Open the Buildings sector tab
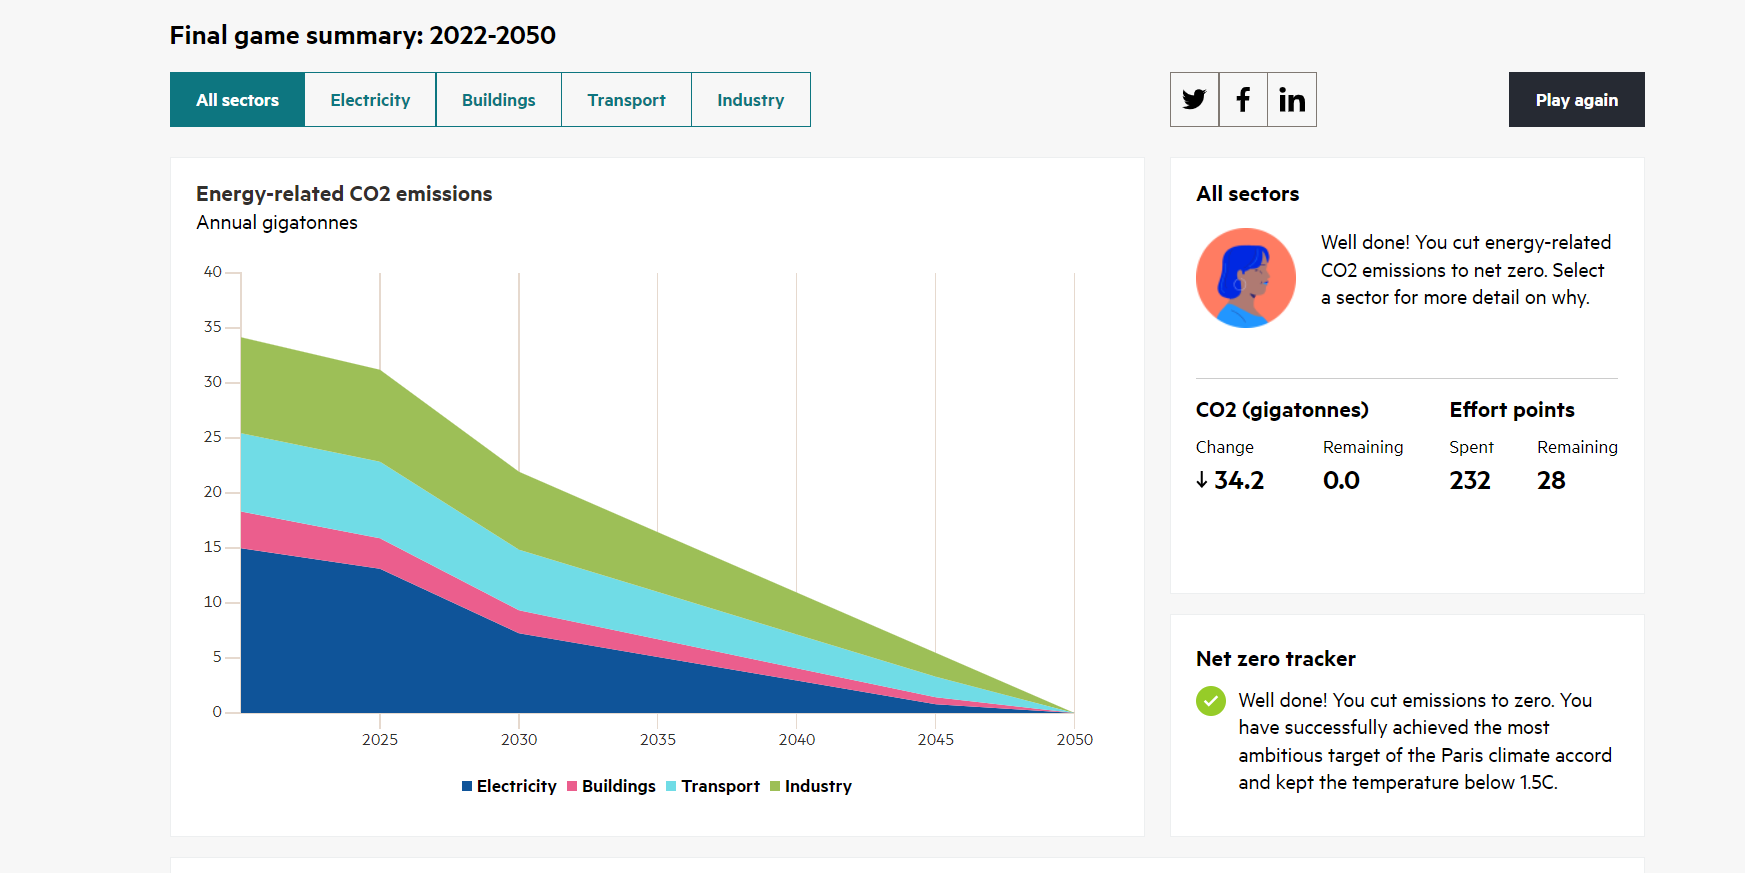The width and height of the screenshot is (1745, 873). tap(498, 99)
